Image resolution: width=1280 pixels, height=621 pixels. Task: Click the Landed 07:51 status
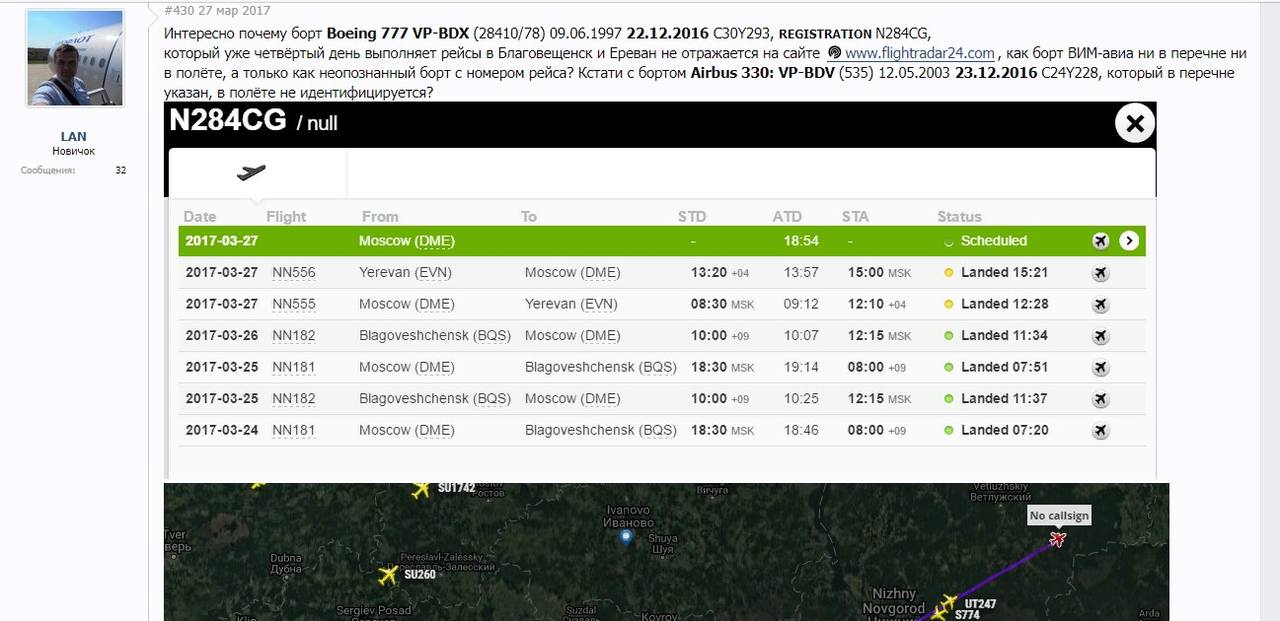pos(1004,367)
